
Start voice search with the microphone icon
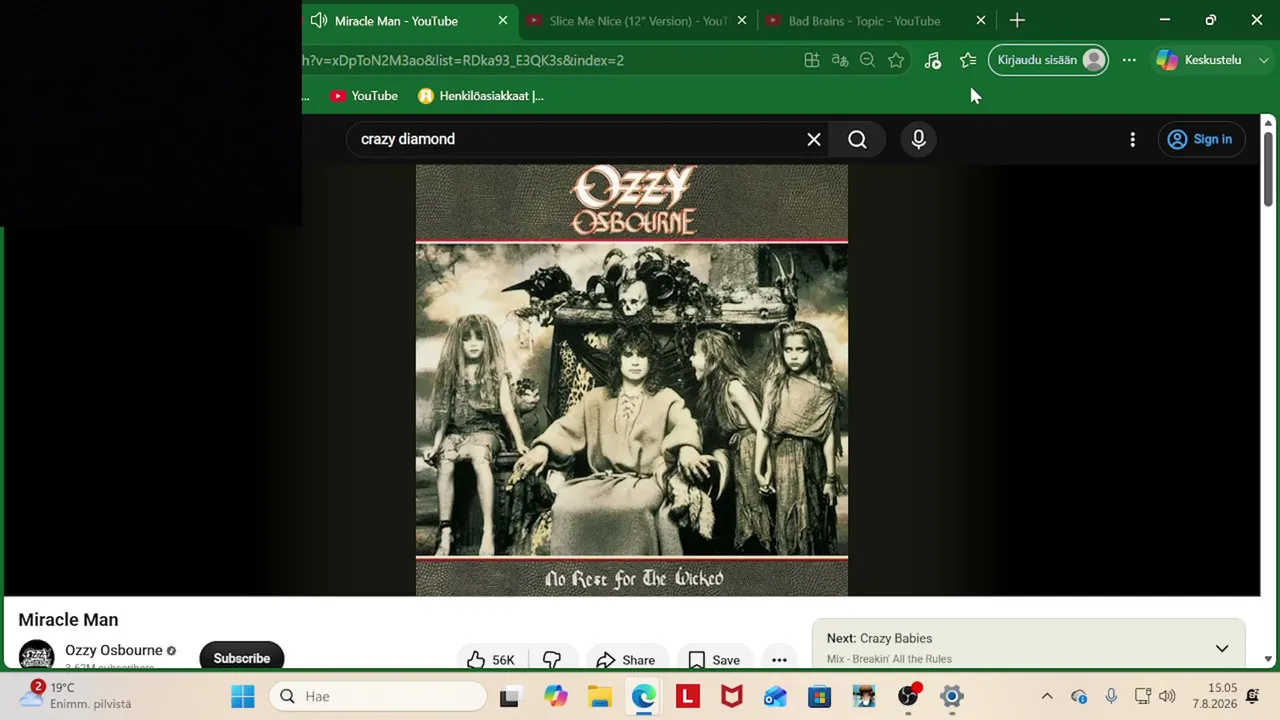pos(919,139)
